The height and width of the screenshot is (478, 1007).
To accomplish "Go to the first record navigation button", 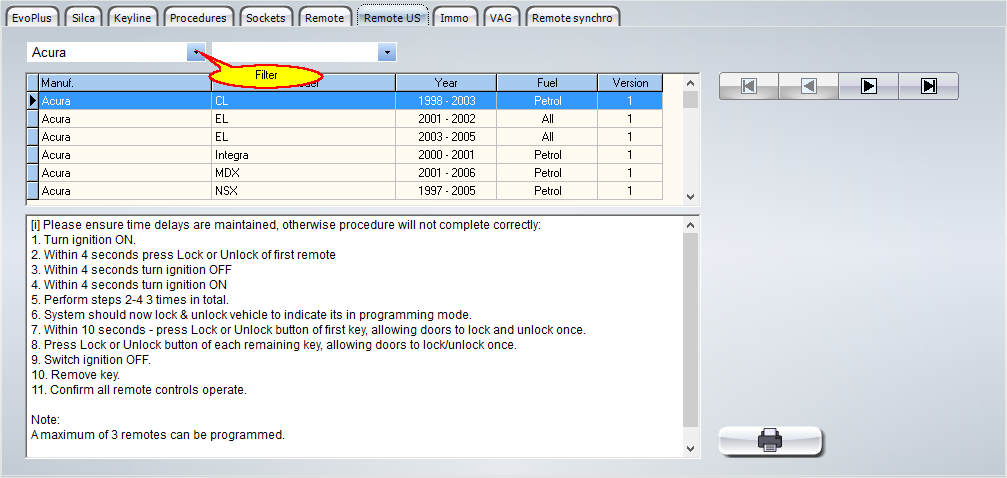I will click(x=749, y=86).
